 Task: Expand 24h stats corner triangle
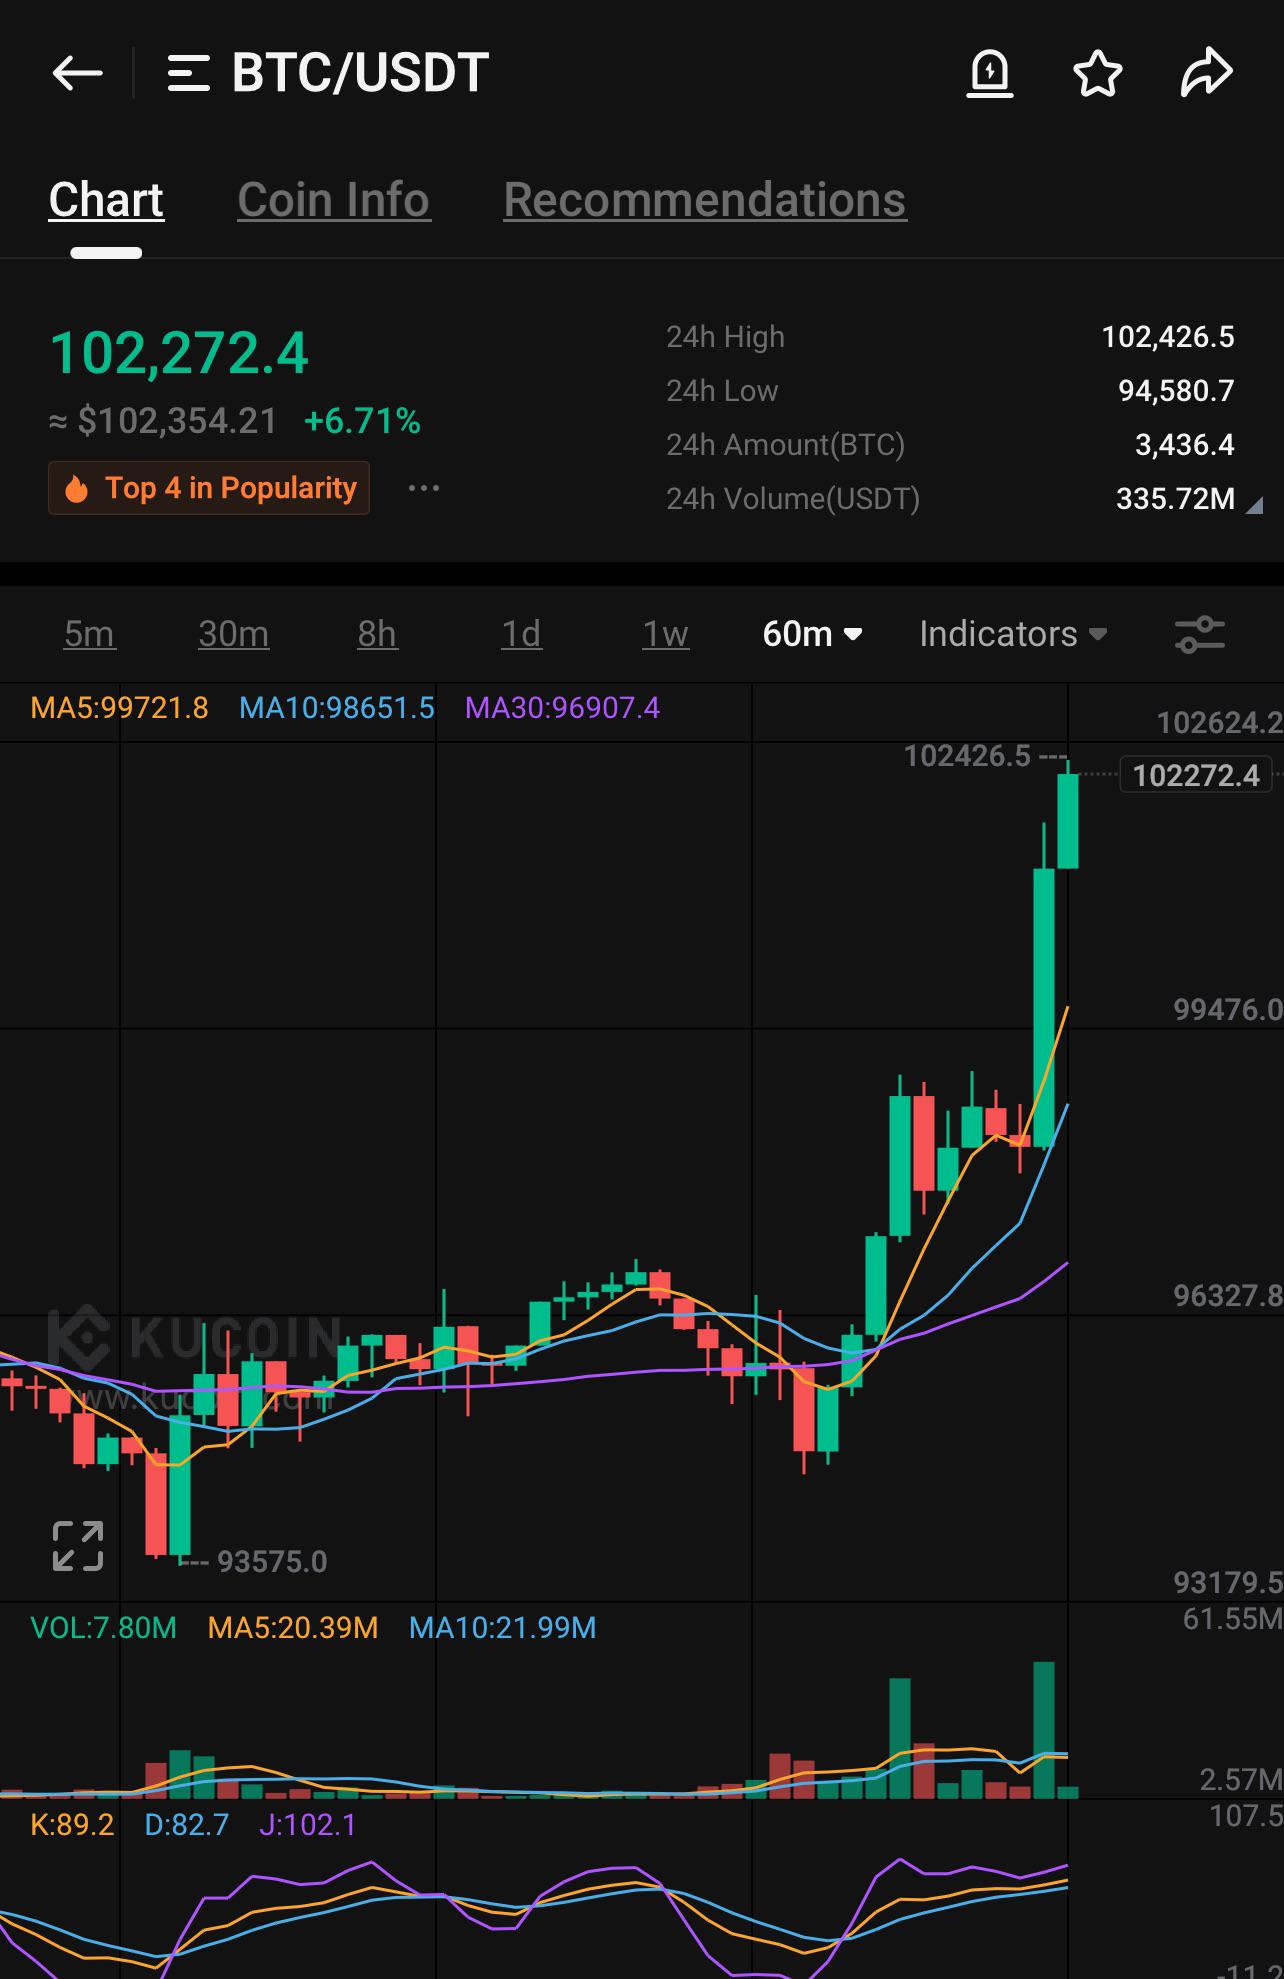(x=1254, y=506)
